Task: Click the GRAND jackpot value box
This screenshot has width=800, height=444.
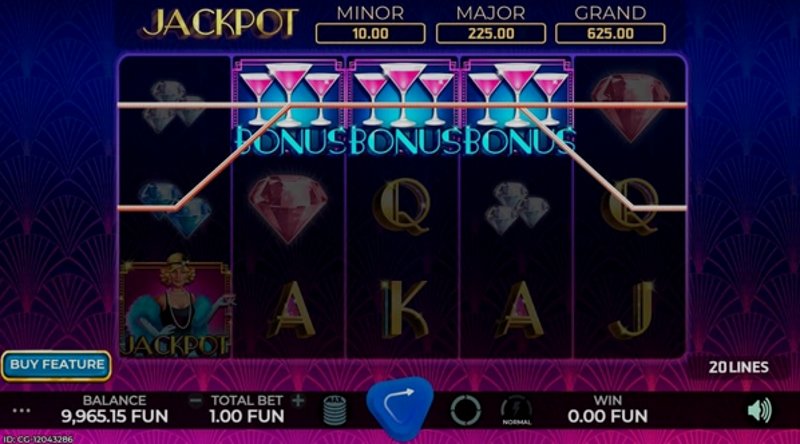Action: tap(610, 34)
